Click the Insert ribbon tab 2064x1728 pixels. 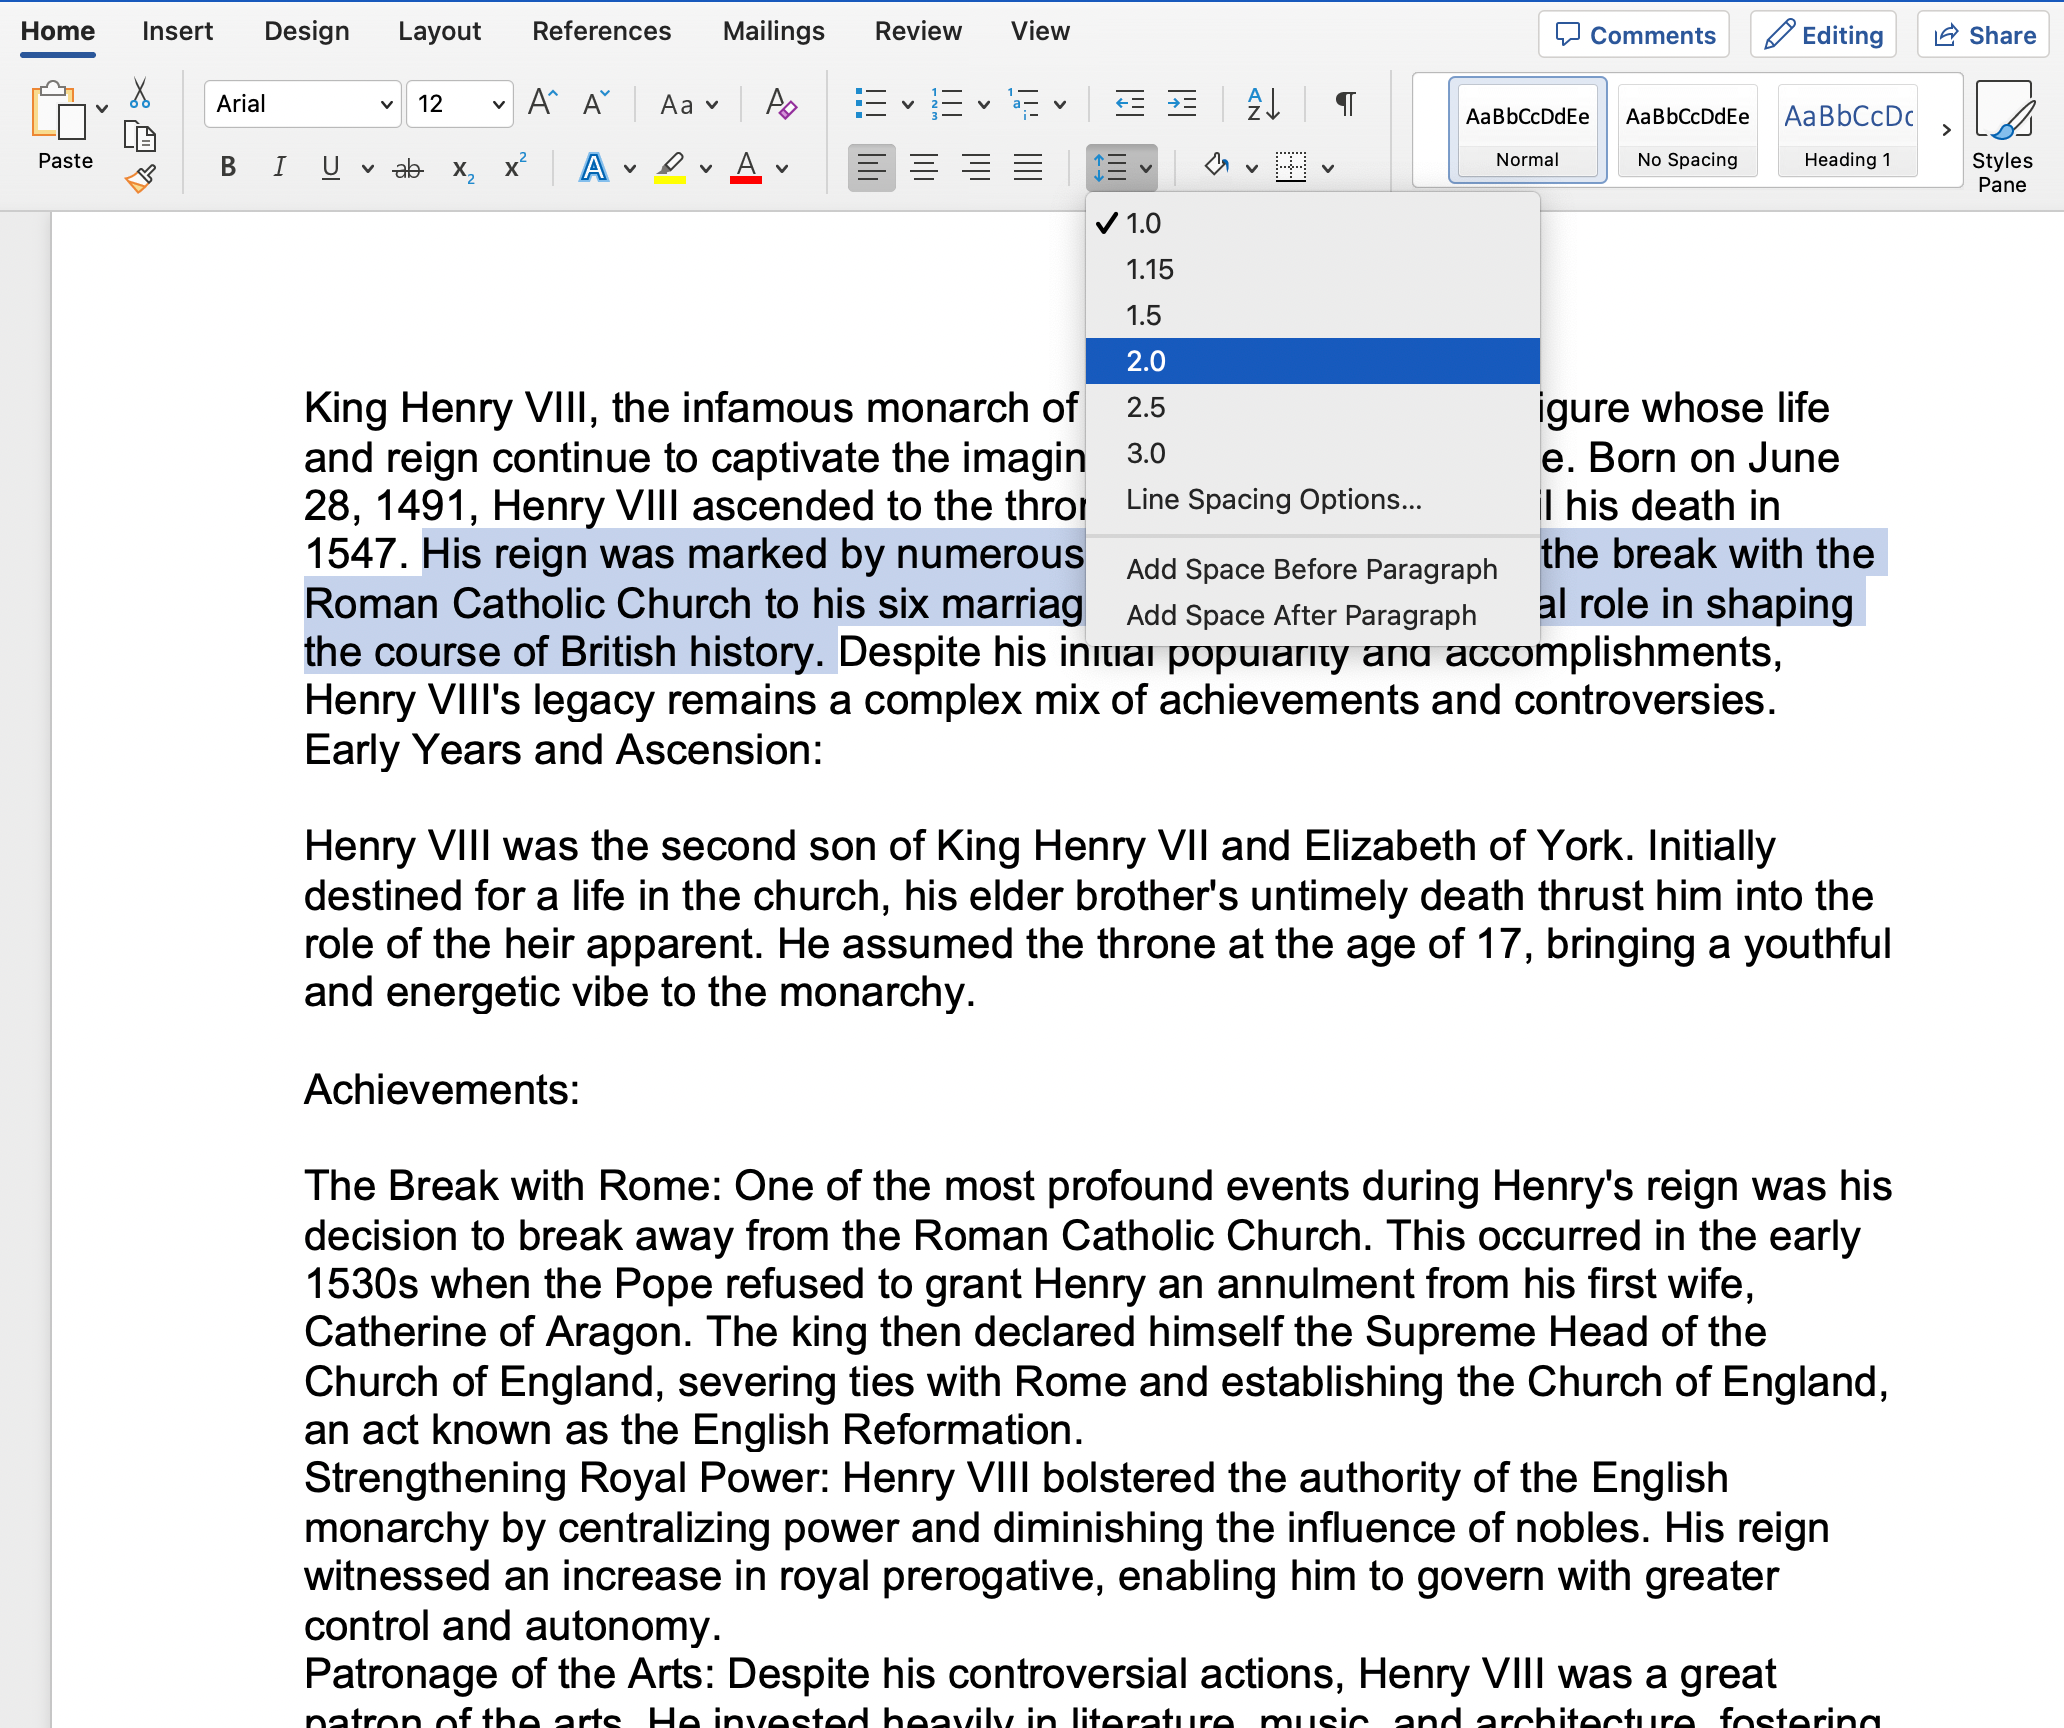pyautogui.click(x=177, y=33)
